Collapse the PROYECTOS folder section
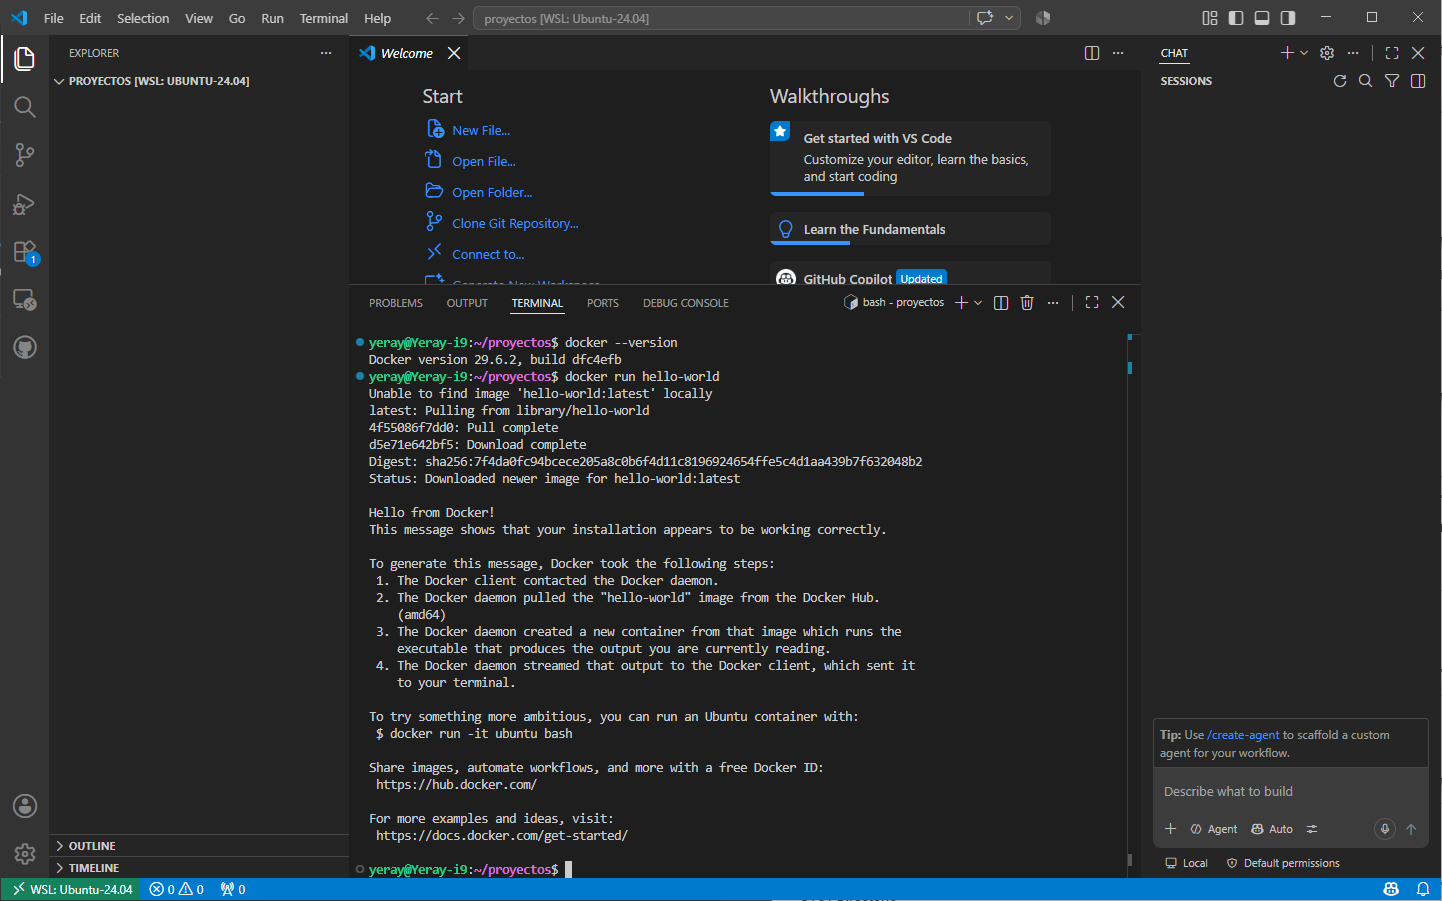 tap(199, 81)
